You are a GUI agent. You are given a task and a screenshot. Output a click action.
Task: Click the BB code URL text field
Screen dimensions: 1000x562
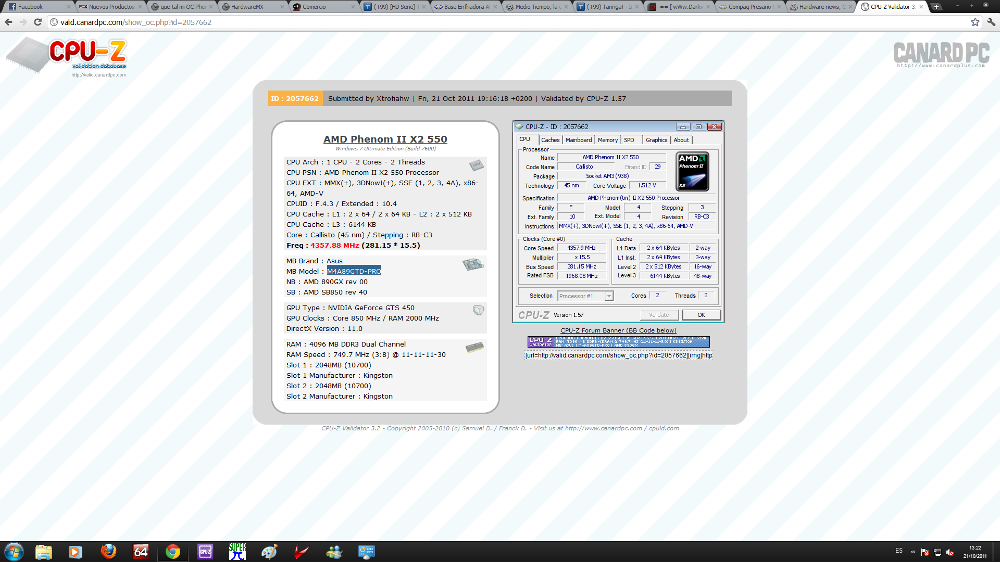click(618, 355)
